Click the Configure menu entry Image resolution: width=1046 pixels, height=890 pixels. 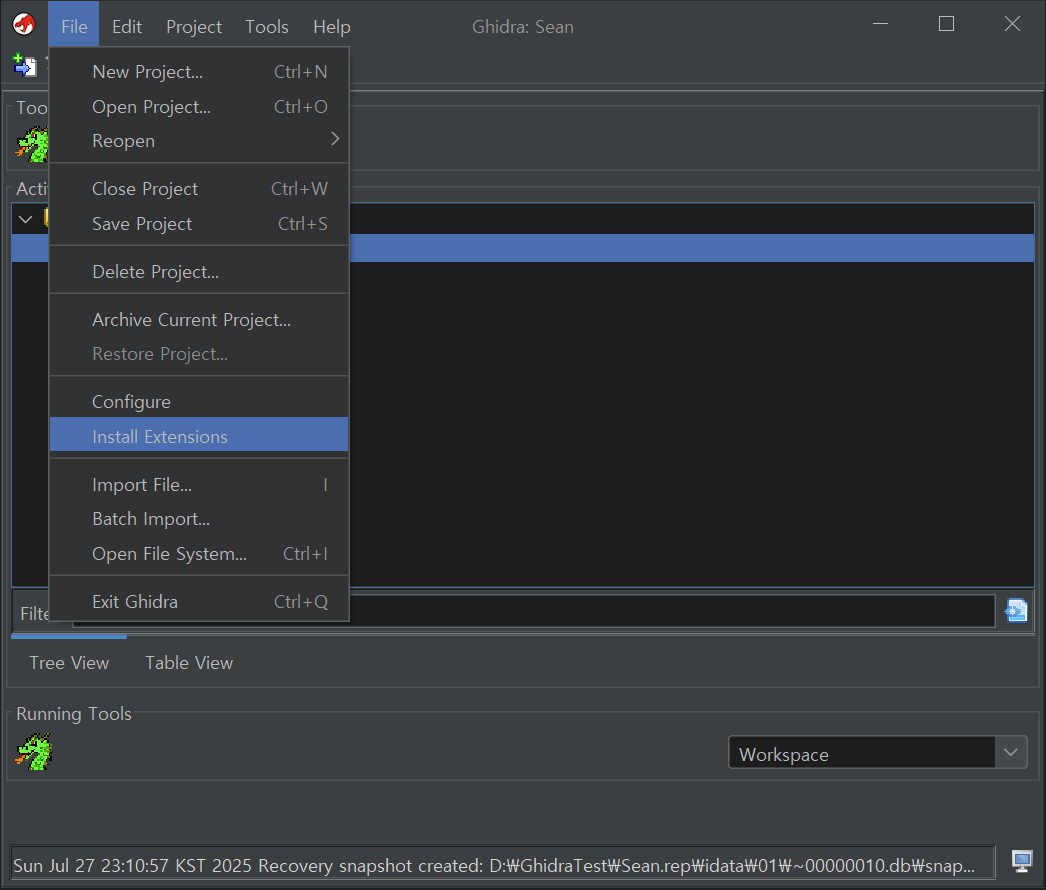click(199, 402)
